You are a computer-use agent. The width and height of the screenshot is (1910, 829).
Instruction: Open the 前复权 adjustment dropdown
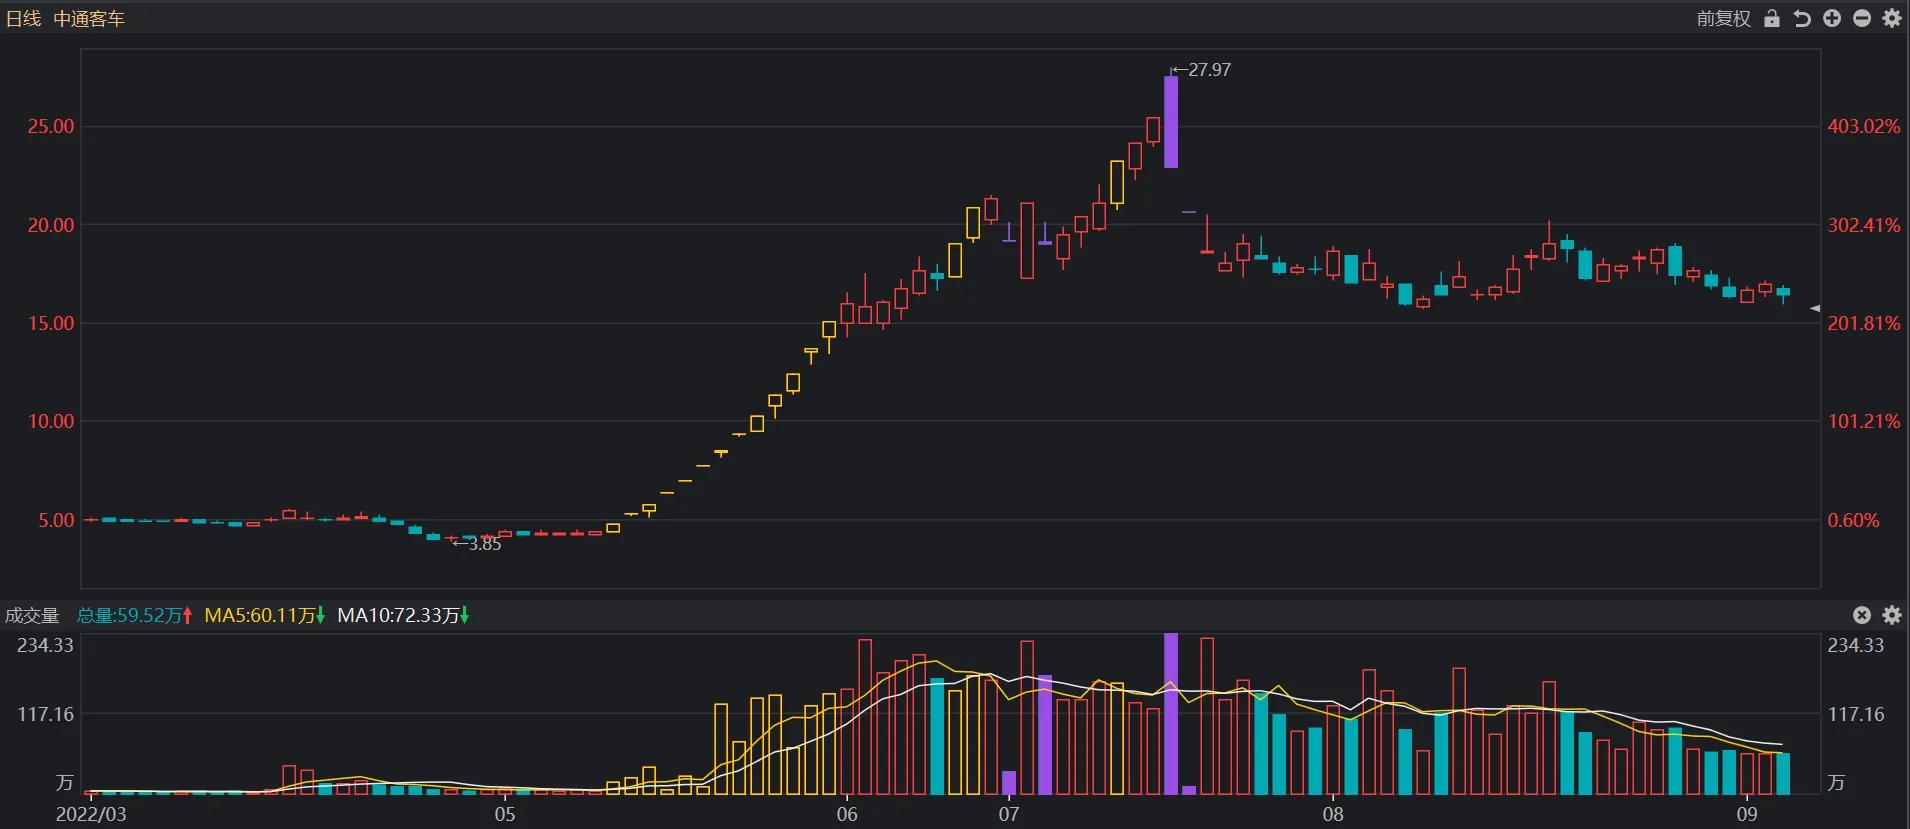[x=1723, y=19]
